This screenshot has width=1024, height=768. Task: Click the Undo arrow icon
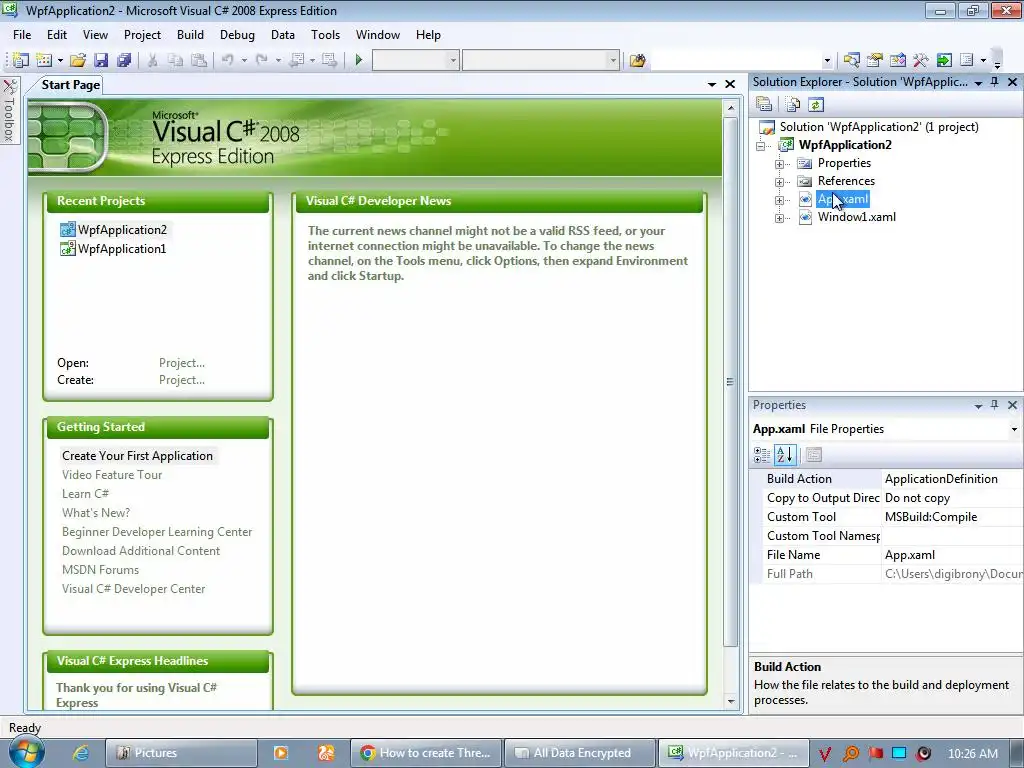pos(227,60)
